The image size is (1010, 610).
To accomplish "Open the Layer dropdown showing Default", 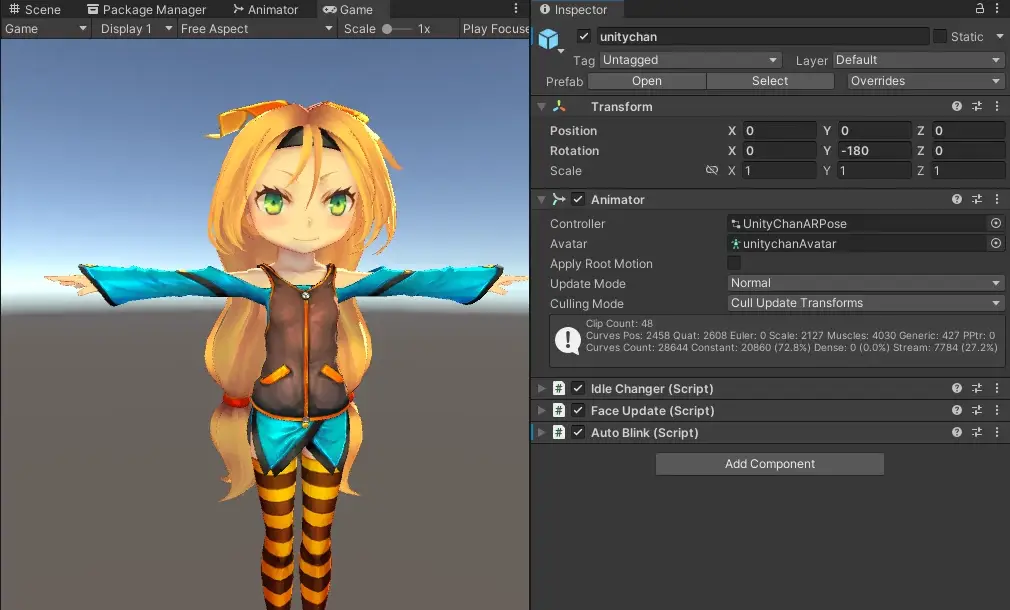I will pyautogui.click(x=919, y=60).
